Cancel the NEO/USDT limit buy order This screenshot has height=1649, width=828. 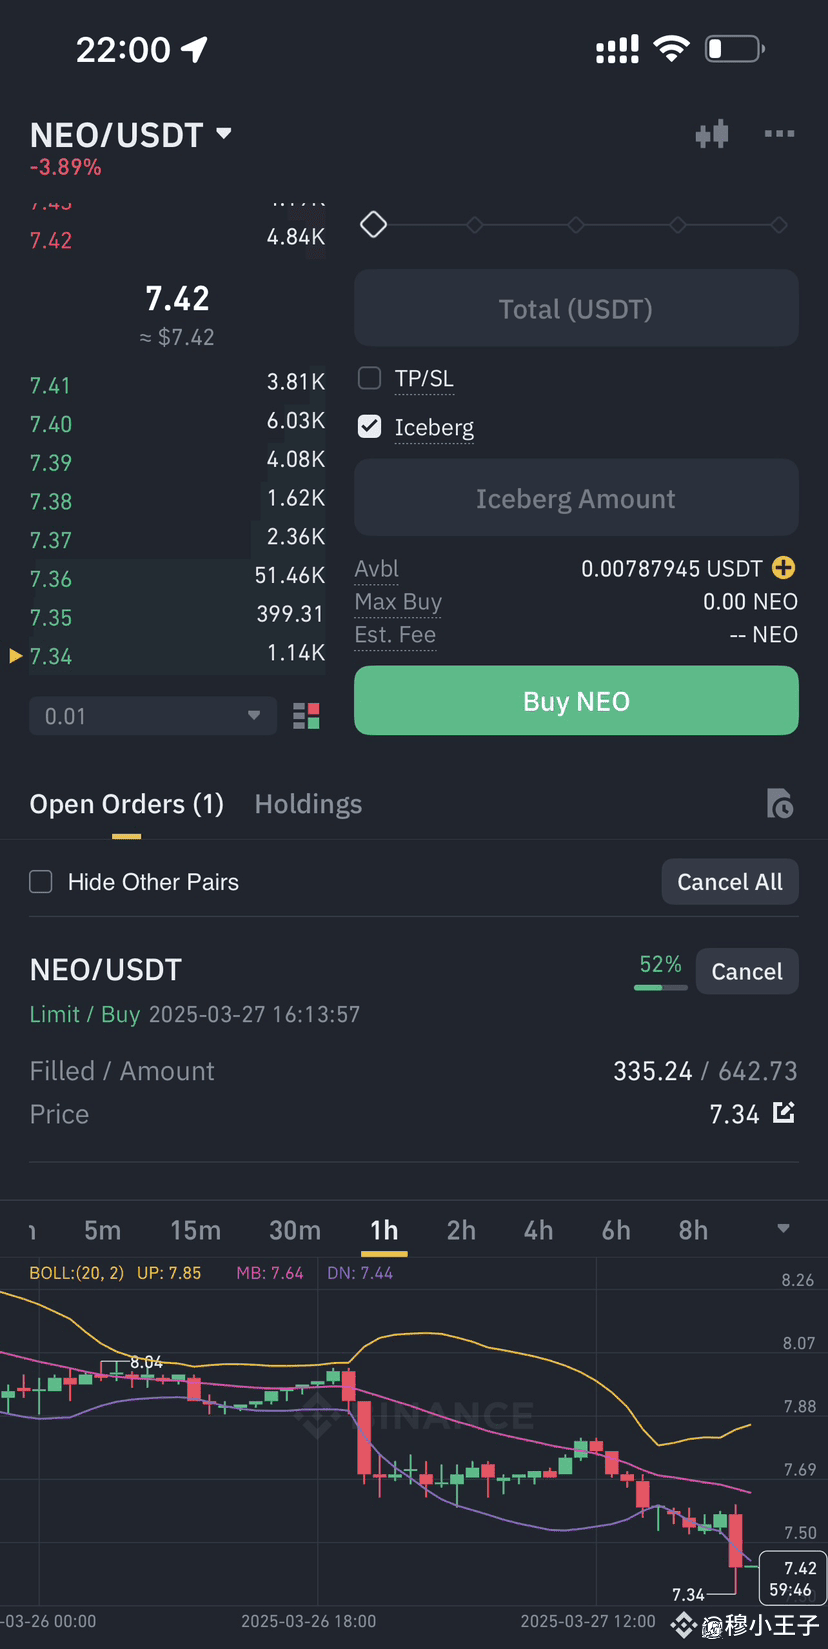pos(747,971)
